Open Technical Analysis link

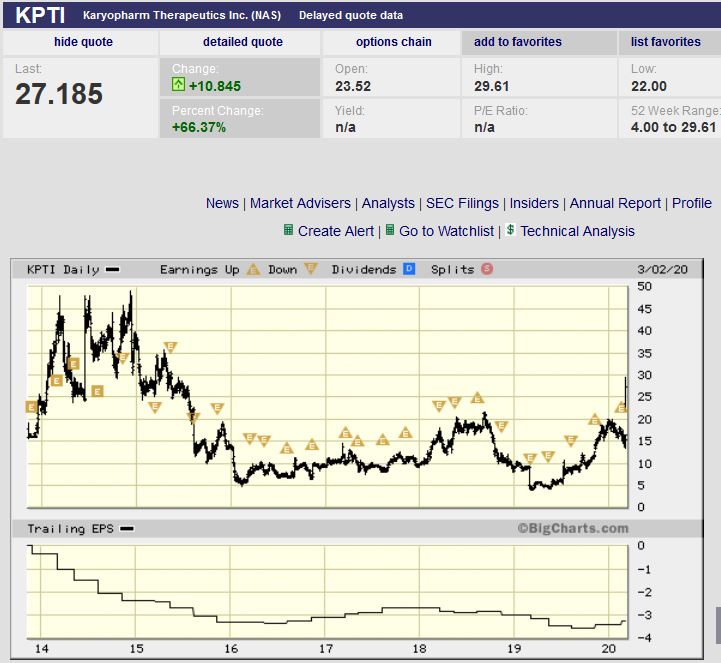coord(577,231)
